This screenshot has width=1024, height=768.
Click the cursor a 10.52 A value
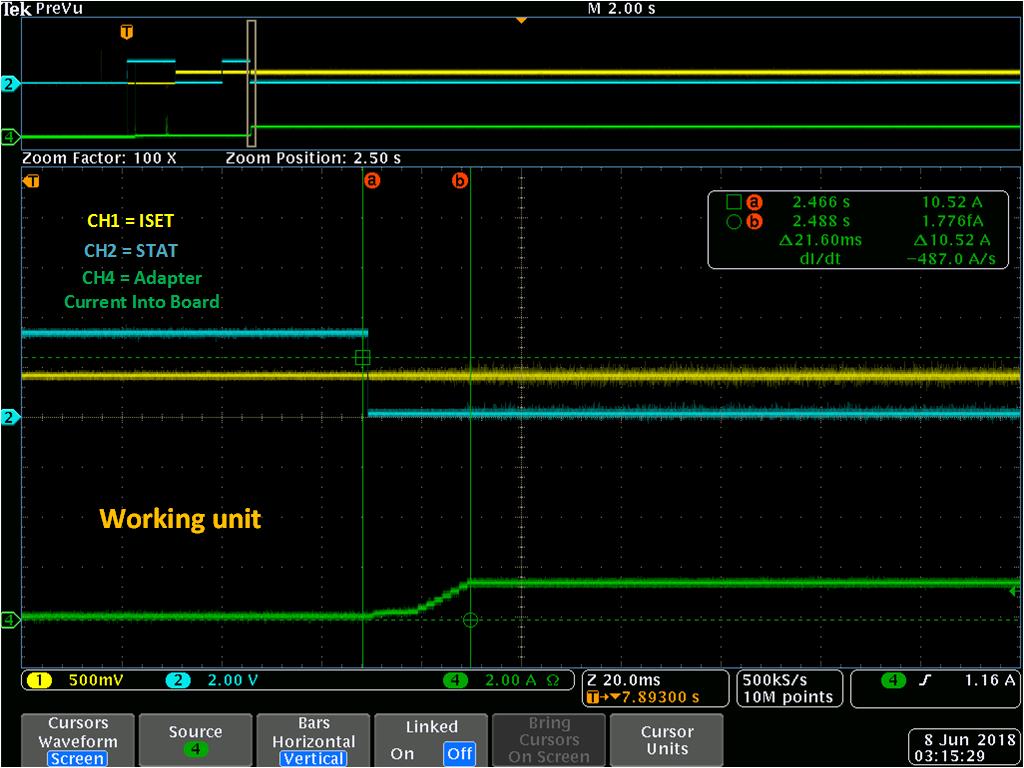tap(952, 202)
